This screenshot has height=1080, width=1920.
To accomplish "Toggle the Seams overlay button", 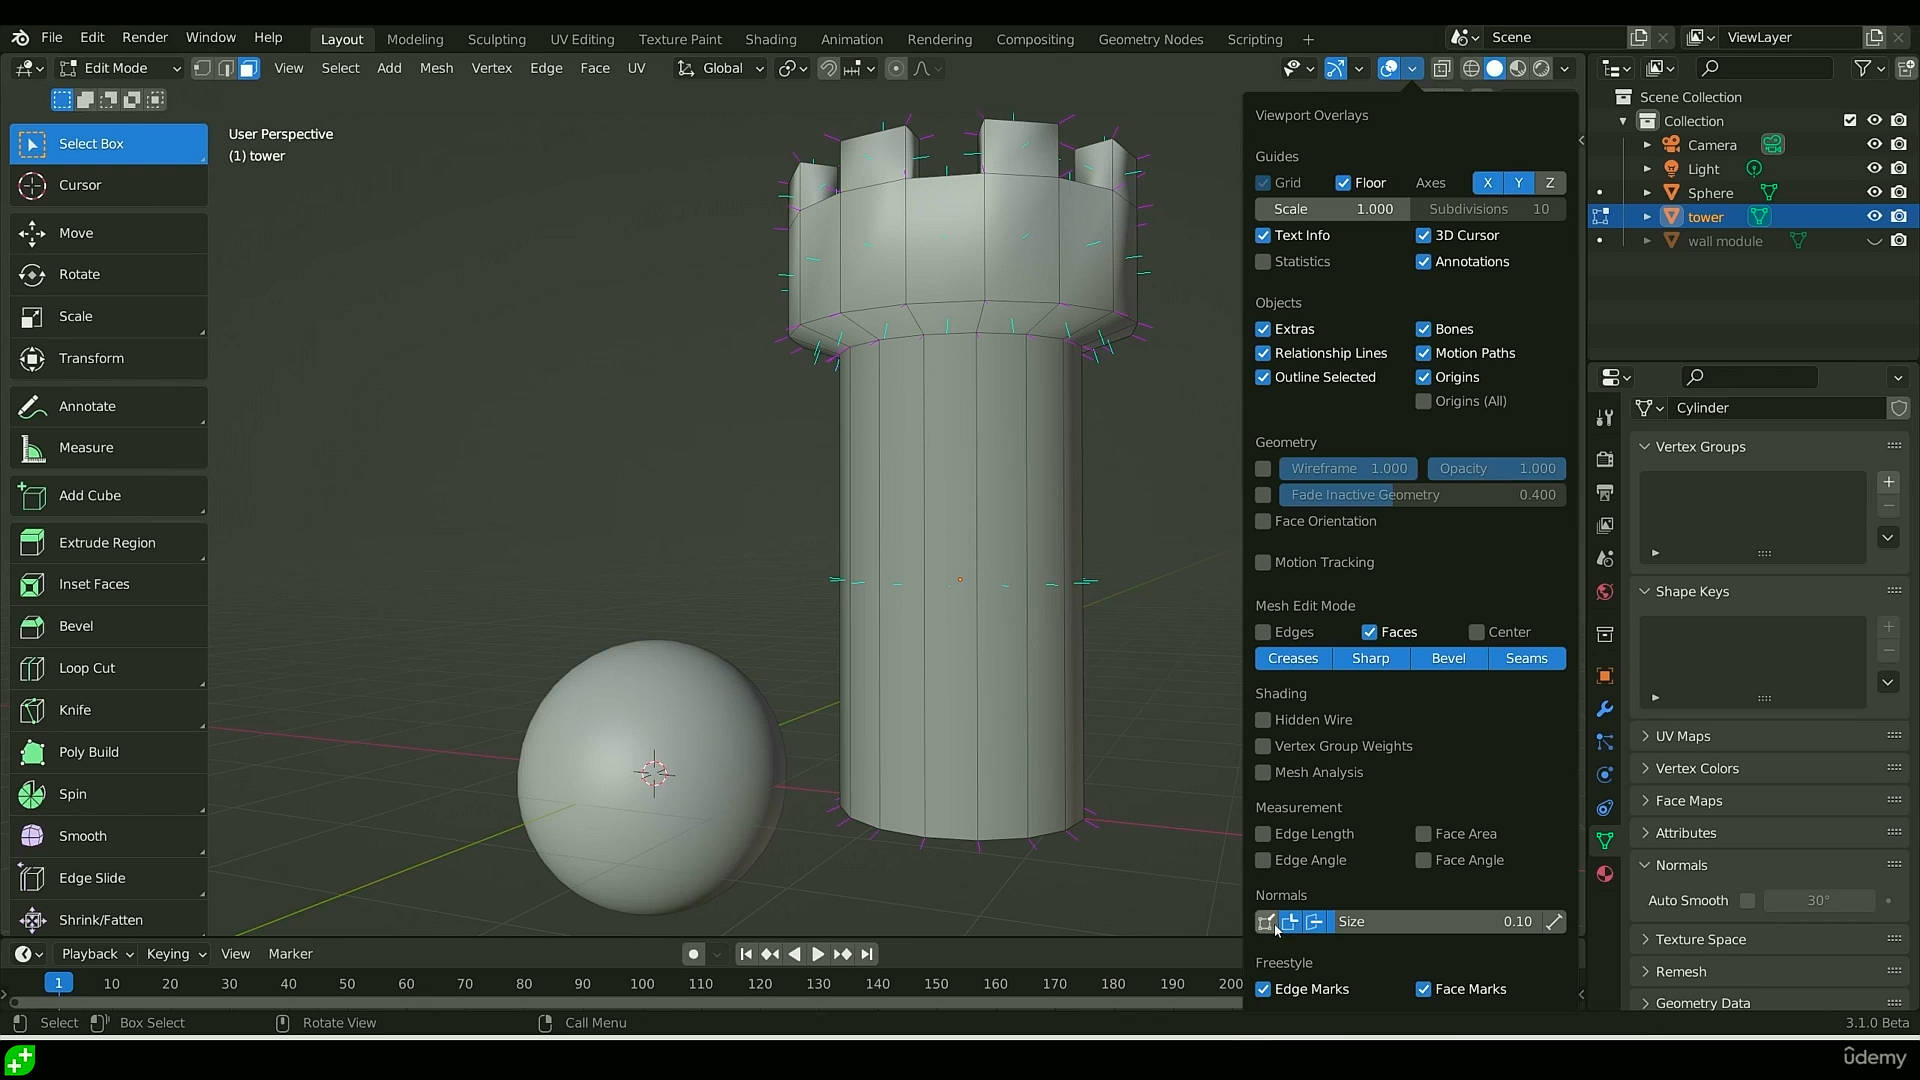I will (x=1526, y=658).
